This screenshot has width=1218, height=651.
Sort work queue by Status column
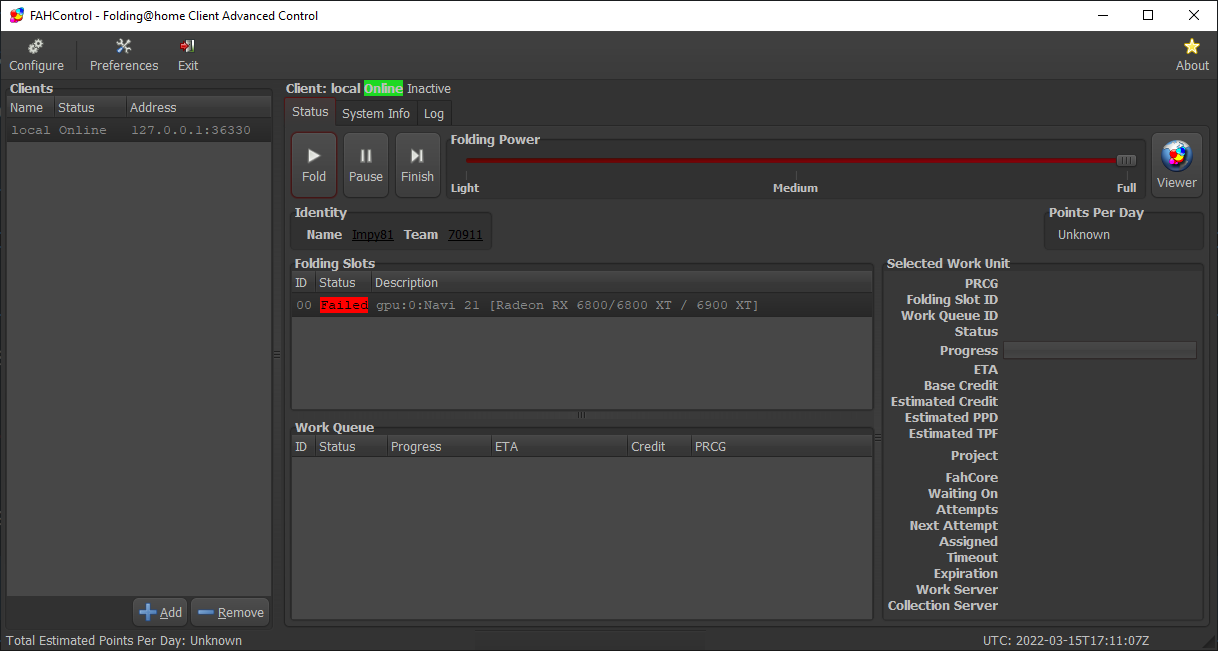351,447
